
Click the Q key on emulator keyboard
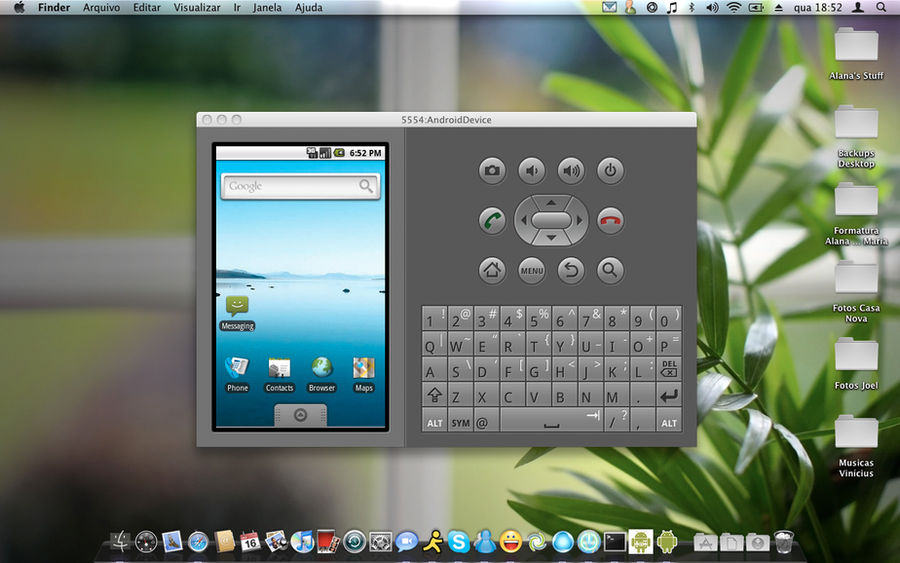point(435,344)
